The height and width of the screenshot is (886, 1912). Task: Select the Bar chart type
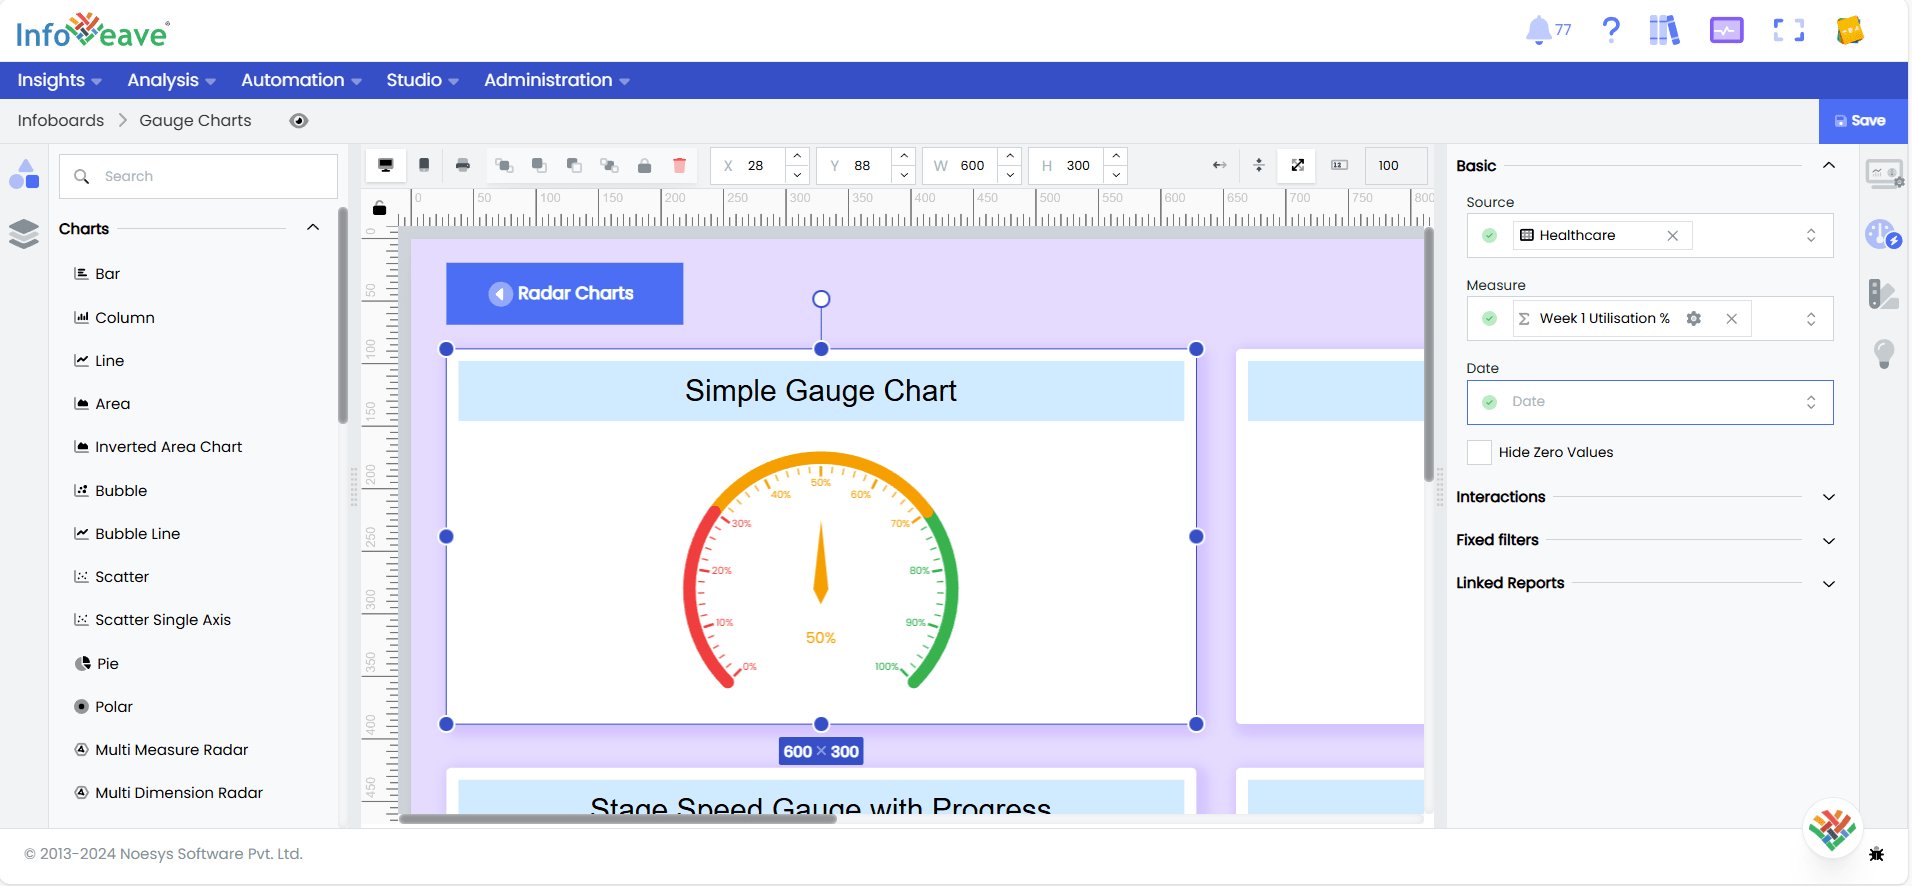click(97, 274)
